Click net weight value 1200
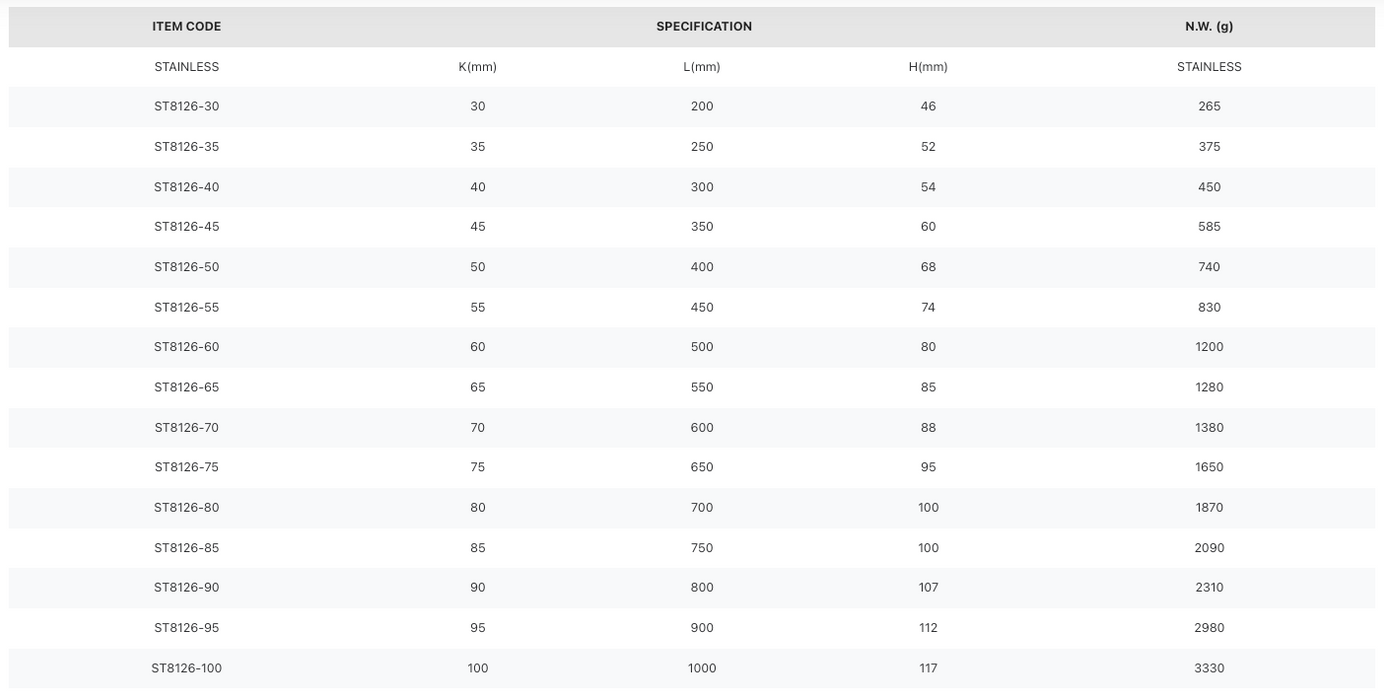The width and height of the screenshot is (1384, 700). (1209, 347)
